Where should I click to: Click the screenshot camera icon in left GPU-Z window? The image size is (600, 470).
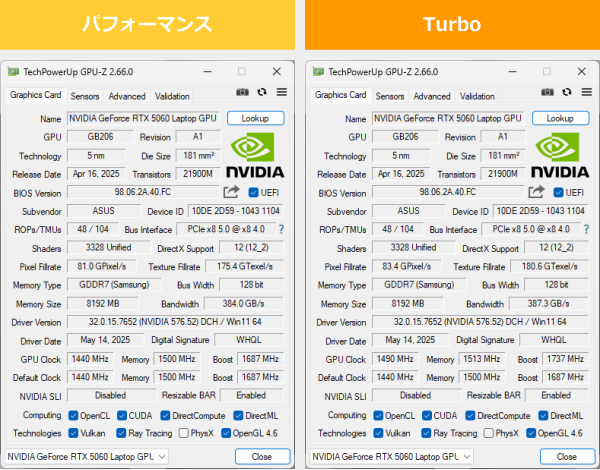242,92
